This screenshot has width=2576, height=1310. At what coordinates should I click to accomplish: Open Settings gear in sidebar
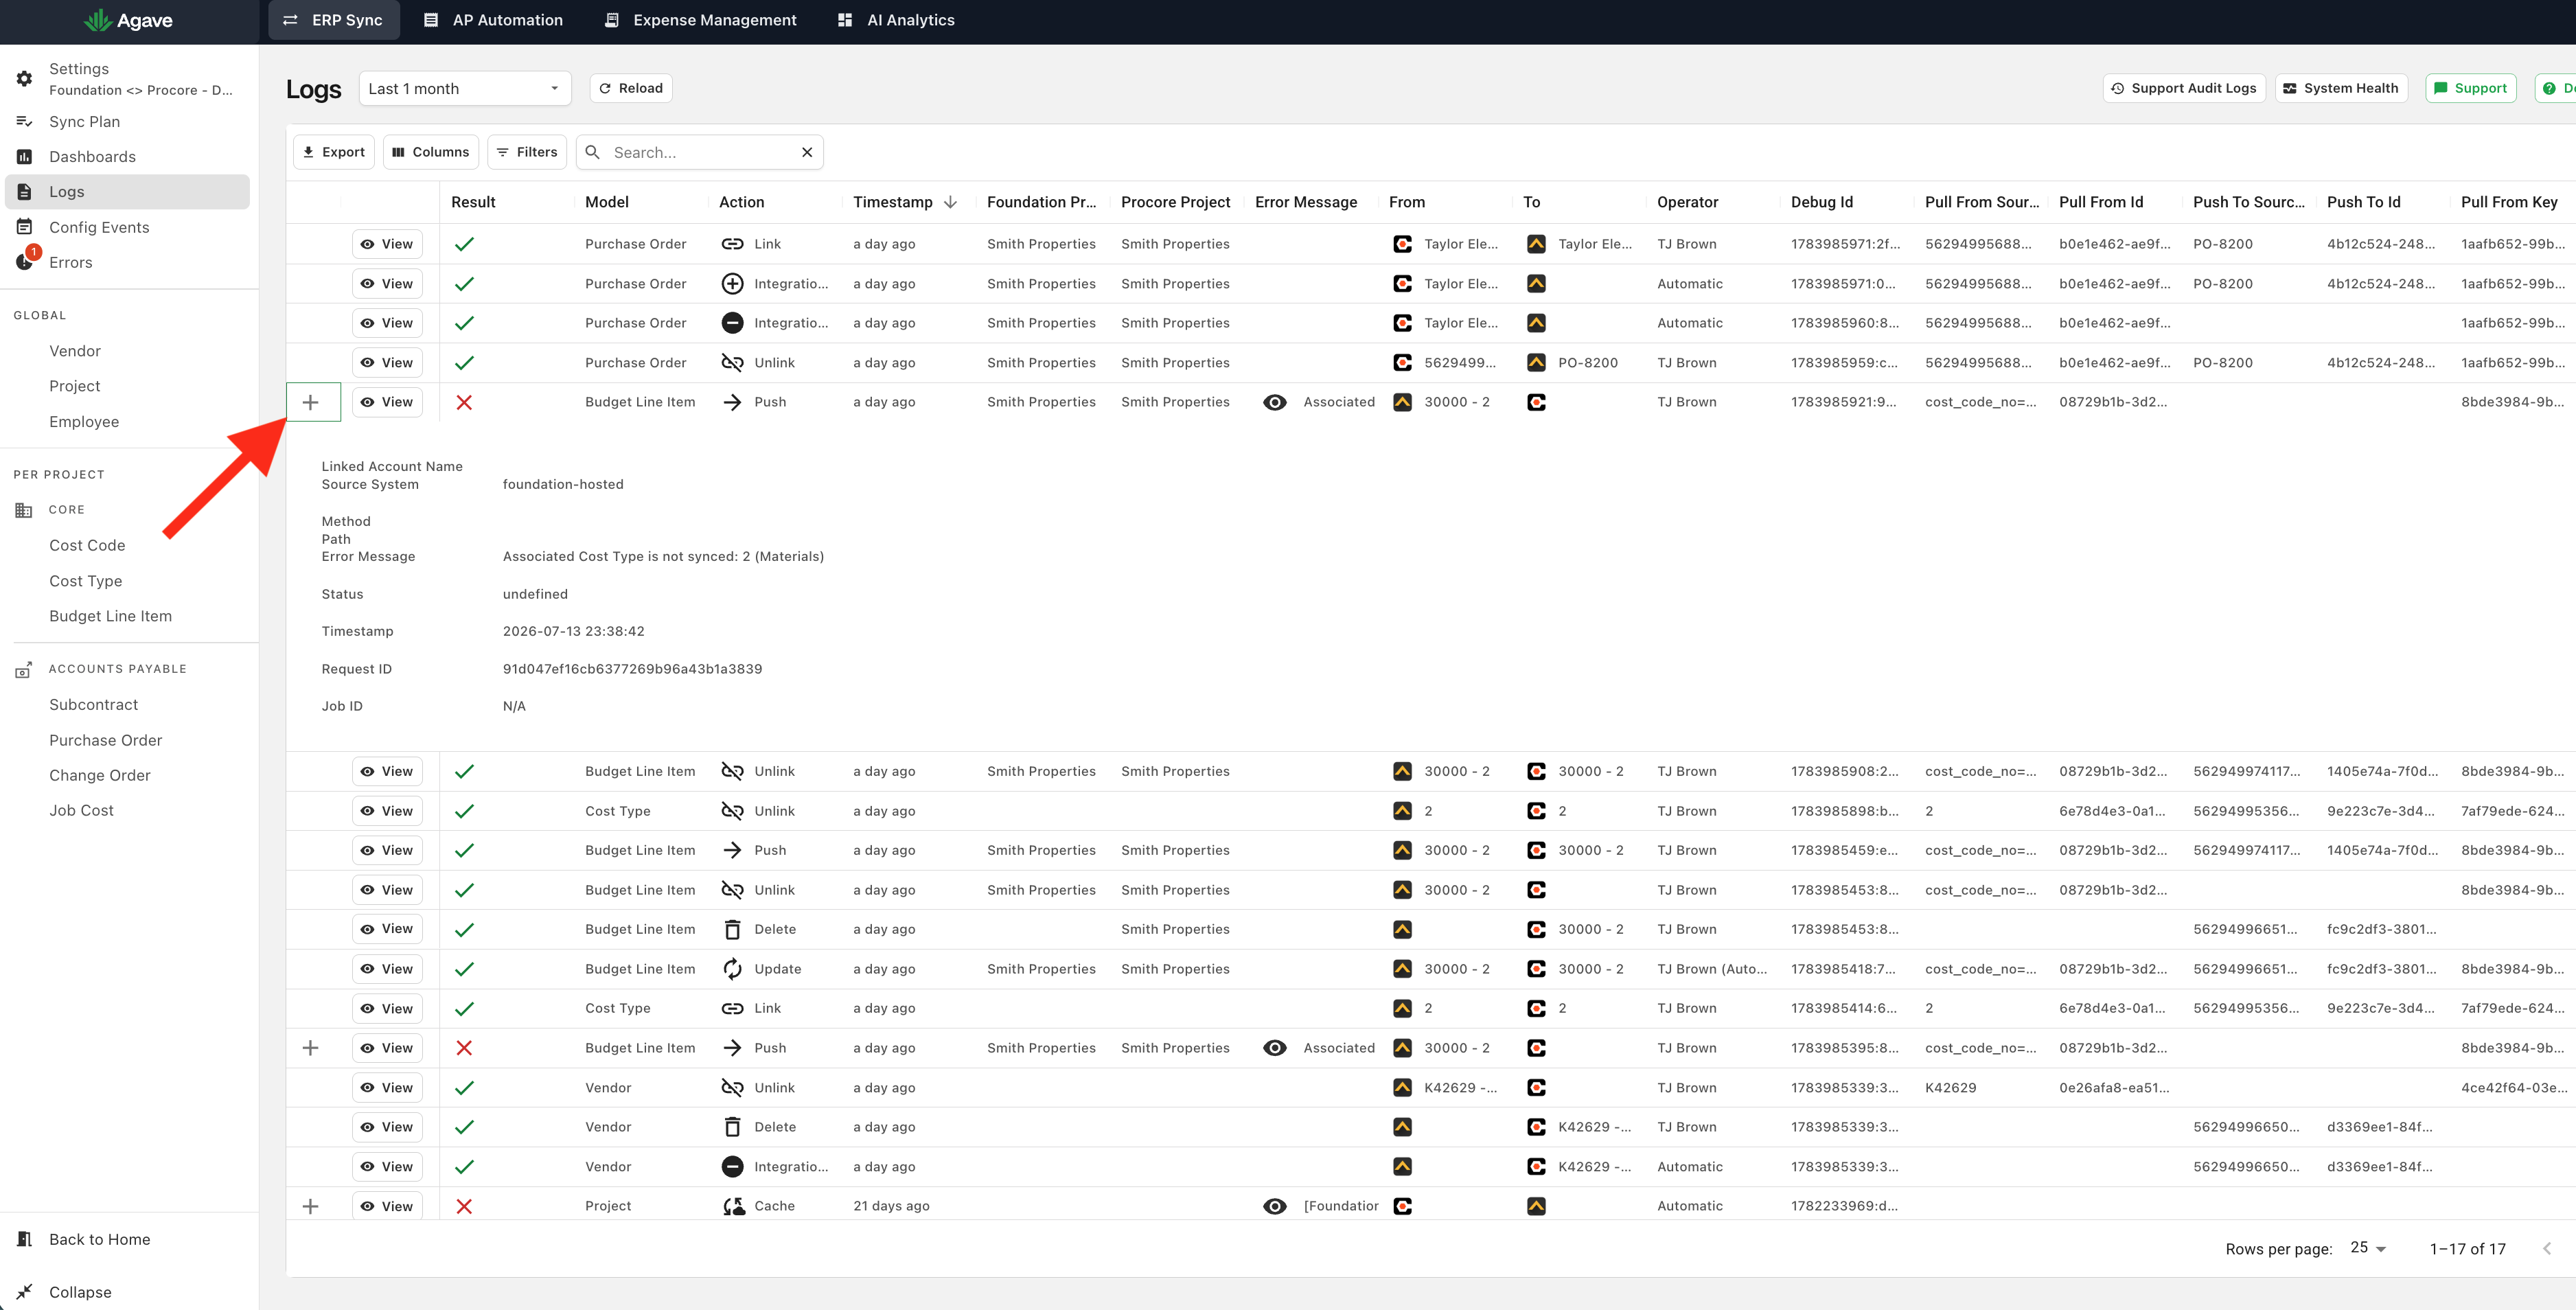pos(24,78)
